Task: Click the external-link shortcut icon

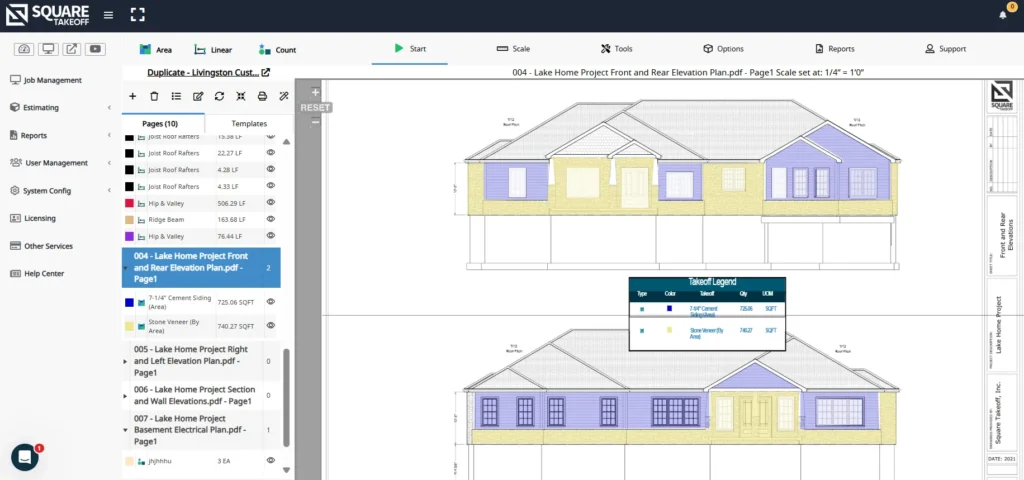Action: coord(72,49)
